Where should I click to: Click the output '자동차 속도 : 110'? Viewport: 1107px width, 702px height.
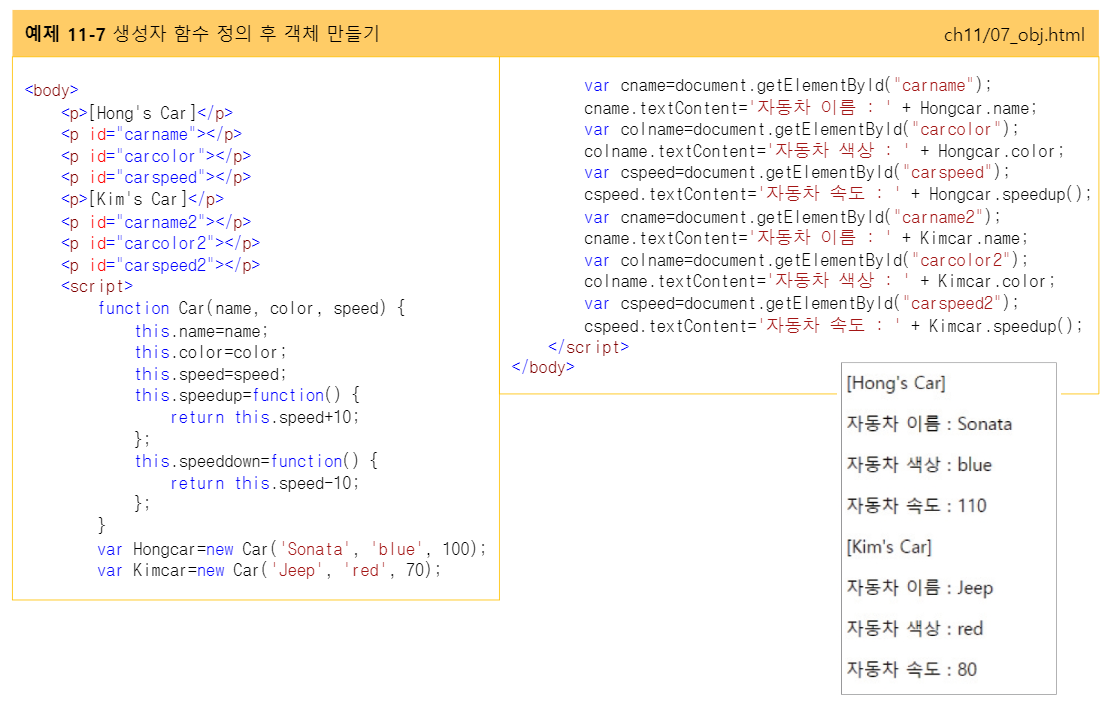(916, 506)
